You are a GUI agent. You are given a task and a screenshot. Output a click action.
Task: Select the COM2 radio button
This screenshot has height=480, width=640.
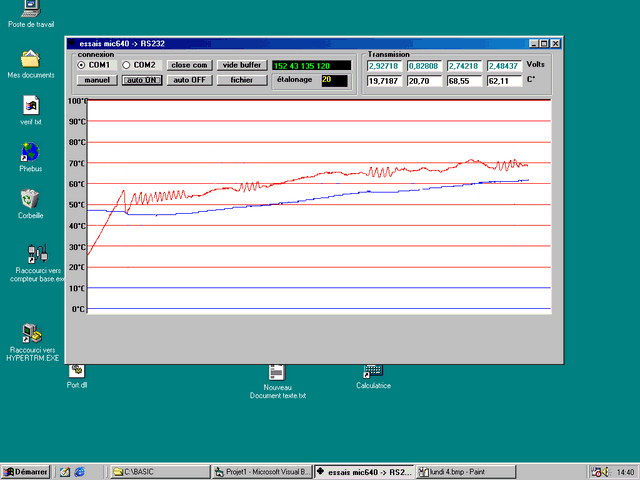127,65
